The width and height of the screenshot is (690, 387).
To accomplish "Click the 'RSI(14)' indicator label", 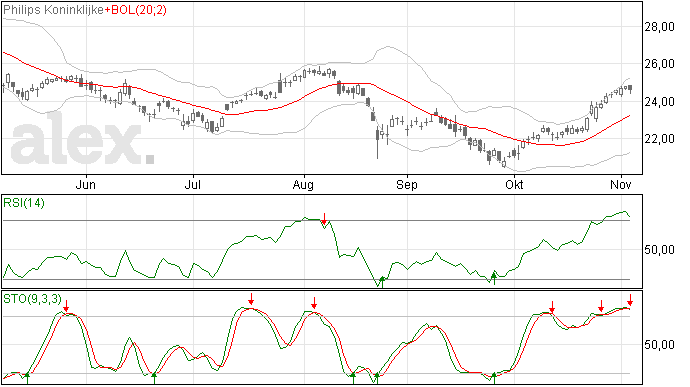I will coord(24,203).
